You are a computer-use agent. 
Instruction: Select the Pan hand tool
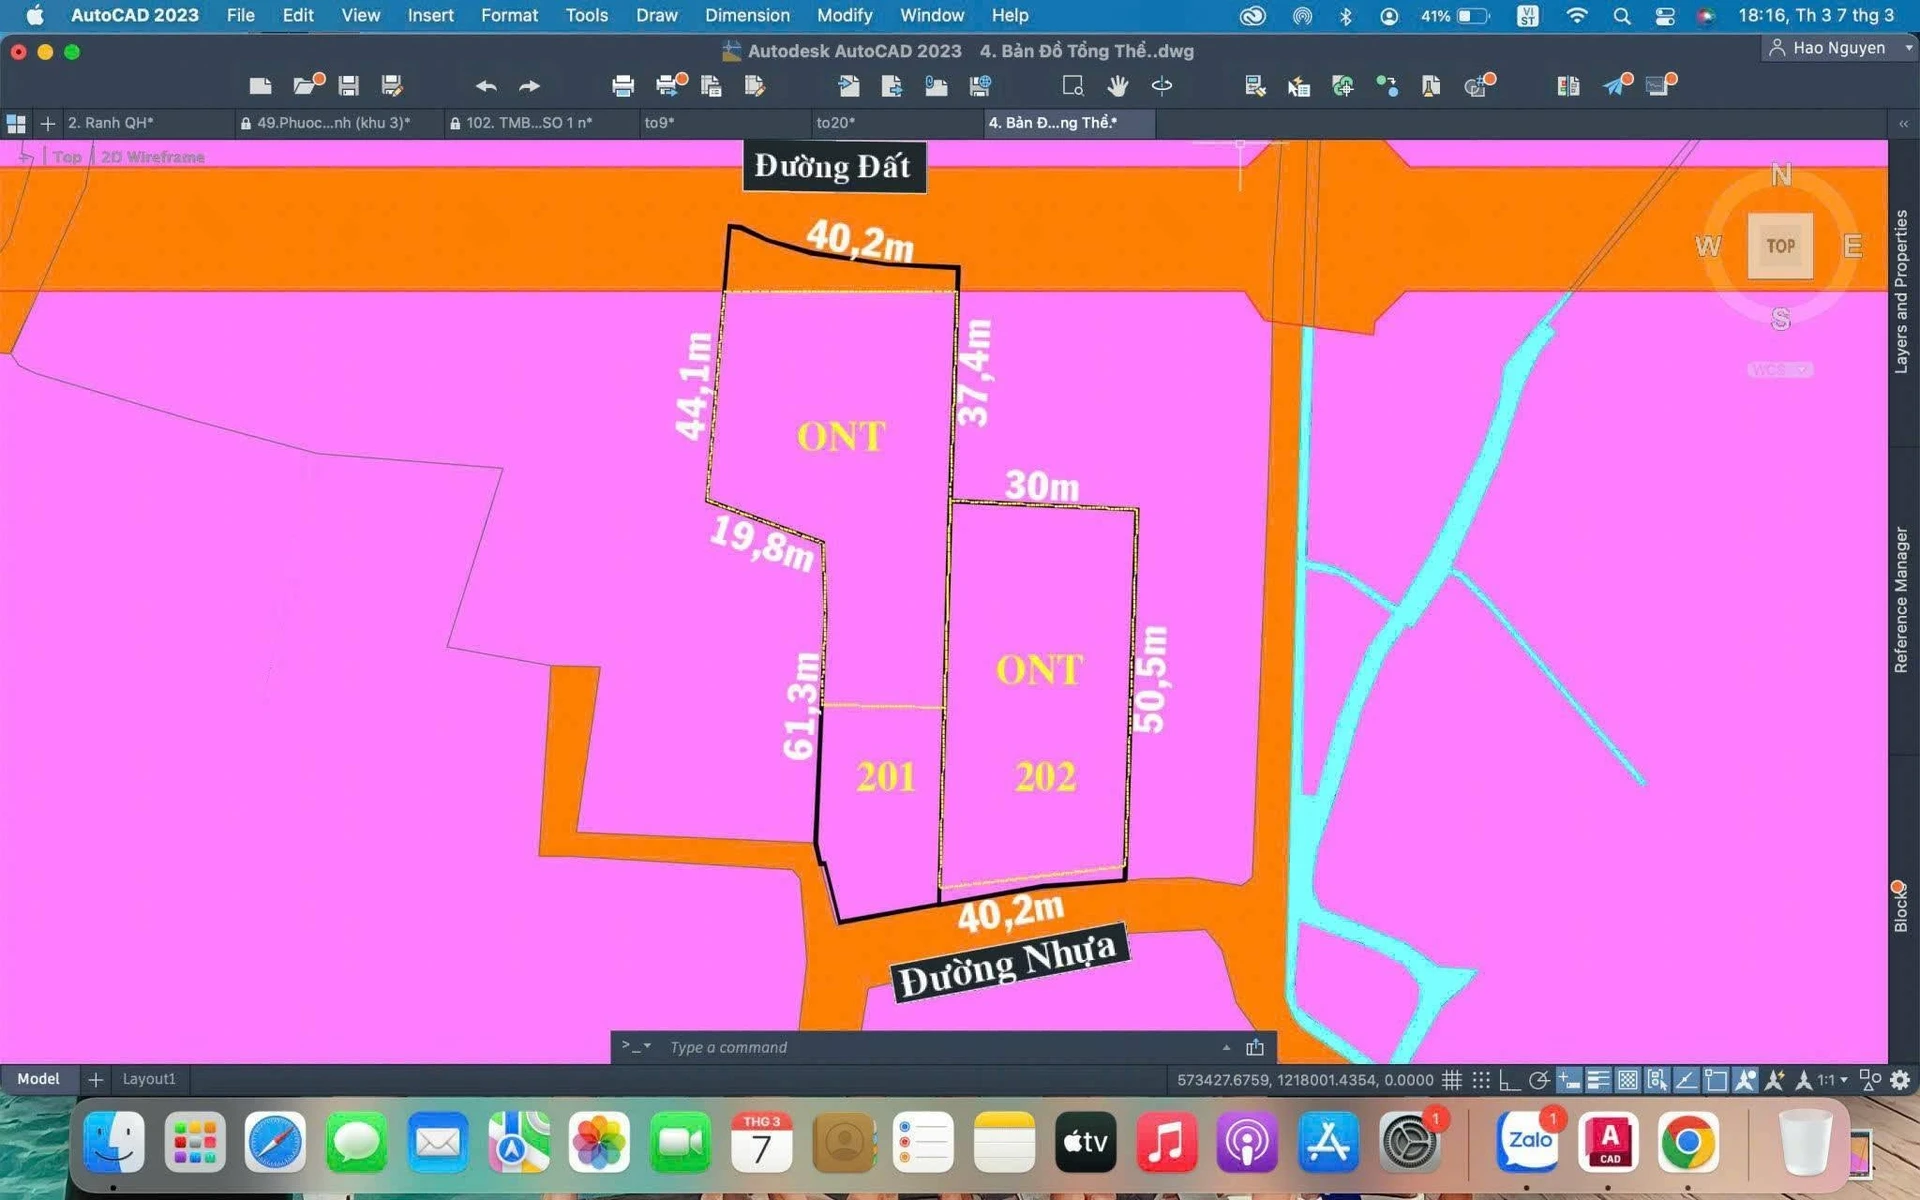tap(1118, 86)
